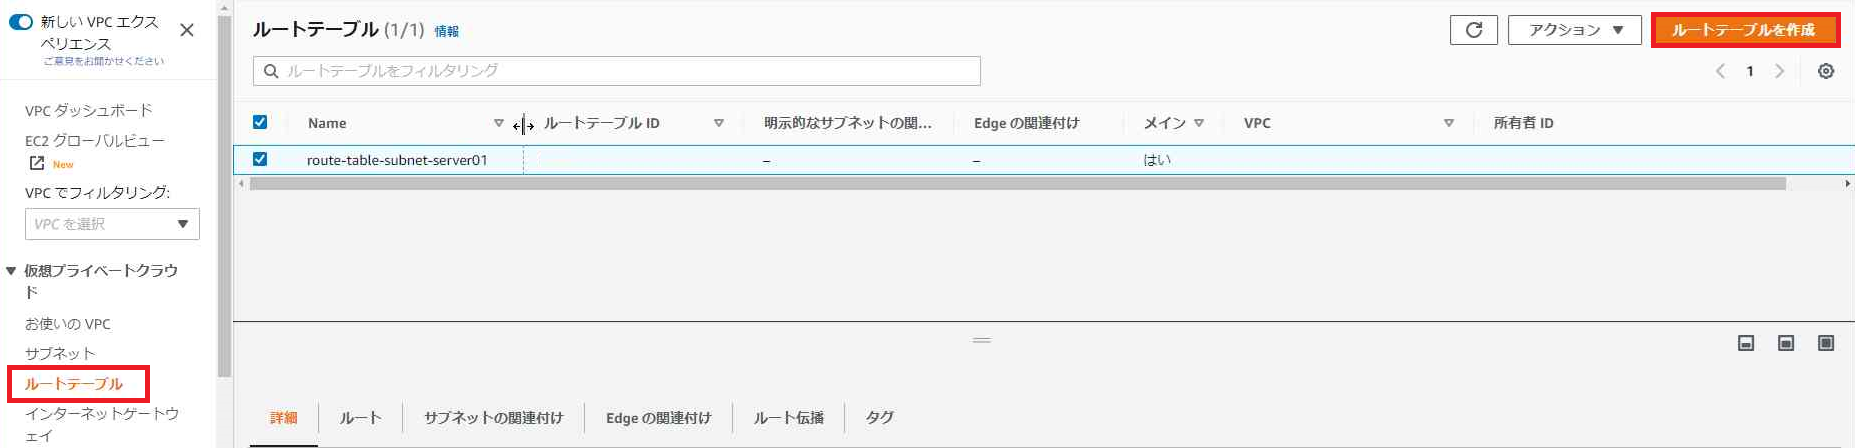The width and height of the screenshot is (1855, 448).
Task: Open EC2 グローバルビュー link
Action: click(x=95, y=140)
